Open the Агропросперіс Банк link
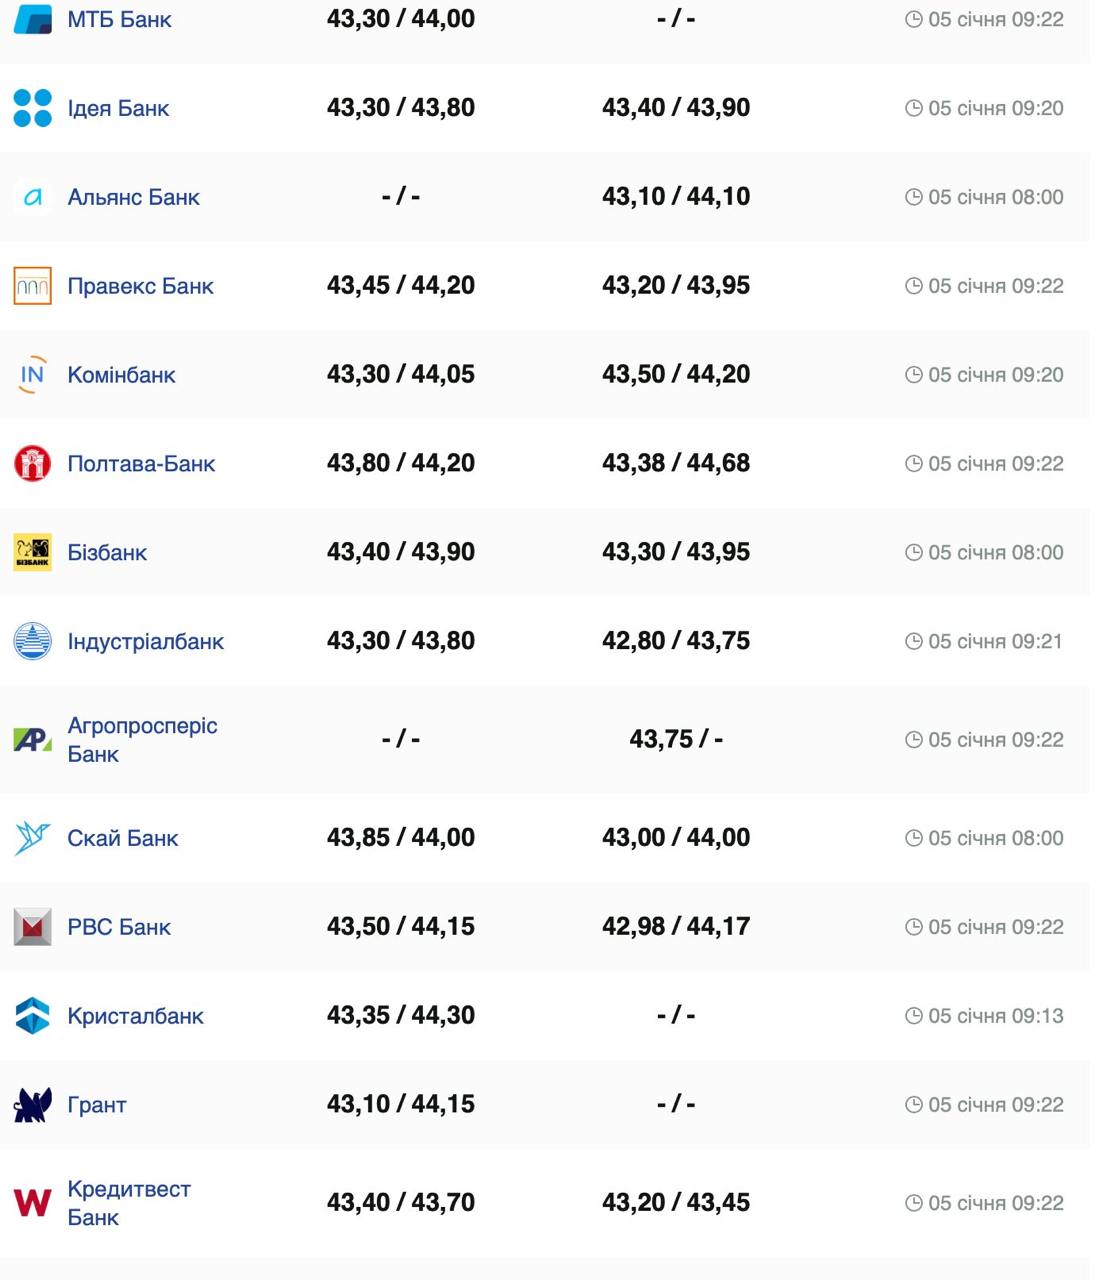 pyautogui.click(x=141, y=740)
